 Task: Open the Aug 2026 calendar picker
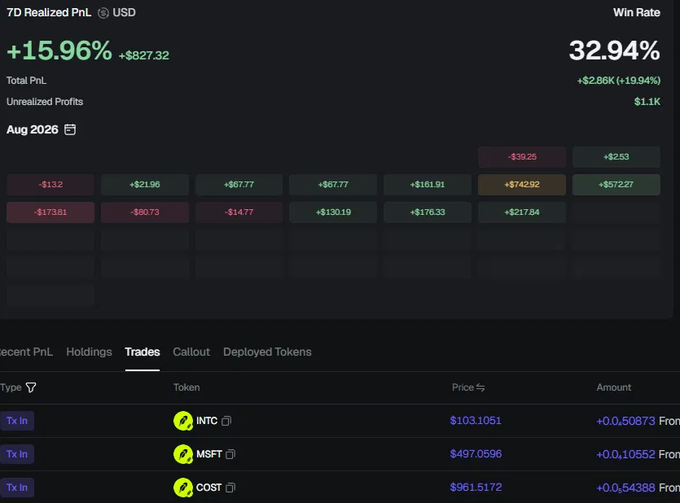(x=70, y=129)
